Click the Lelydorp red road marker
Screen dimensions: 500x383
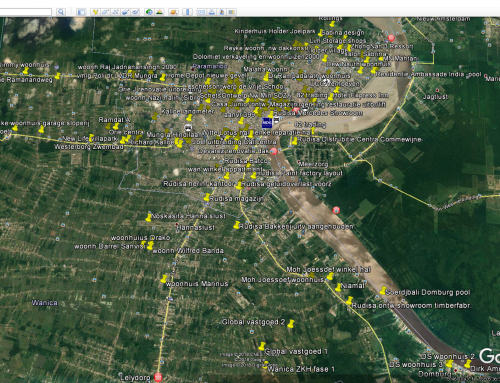pos(158,377)
